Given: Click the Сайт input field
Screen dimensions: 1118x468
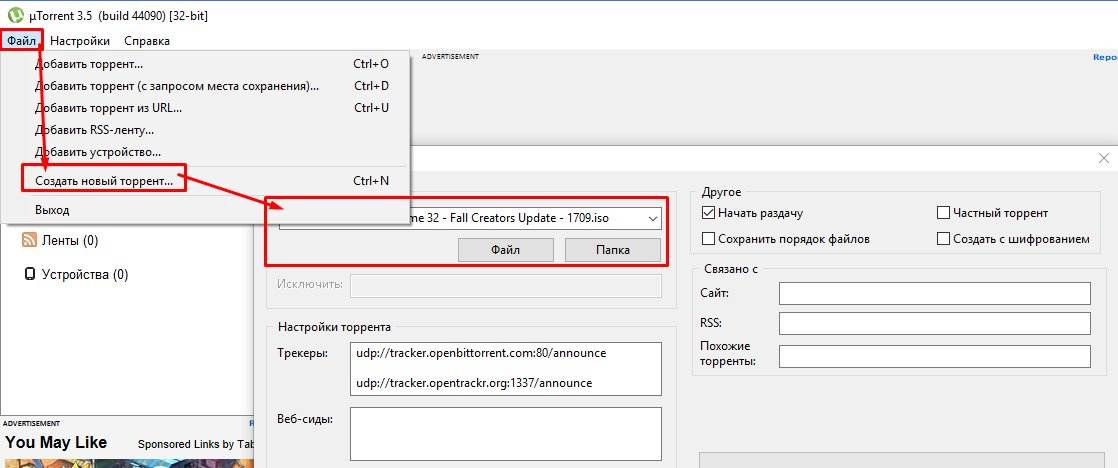Looking at the screenshot, I should point(934,293).
